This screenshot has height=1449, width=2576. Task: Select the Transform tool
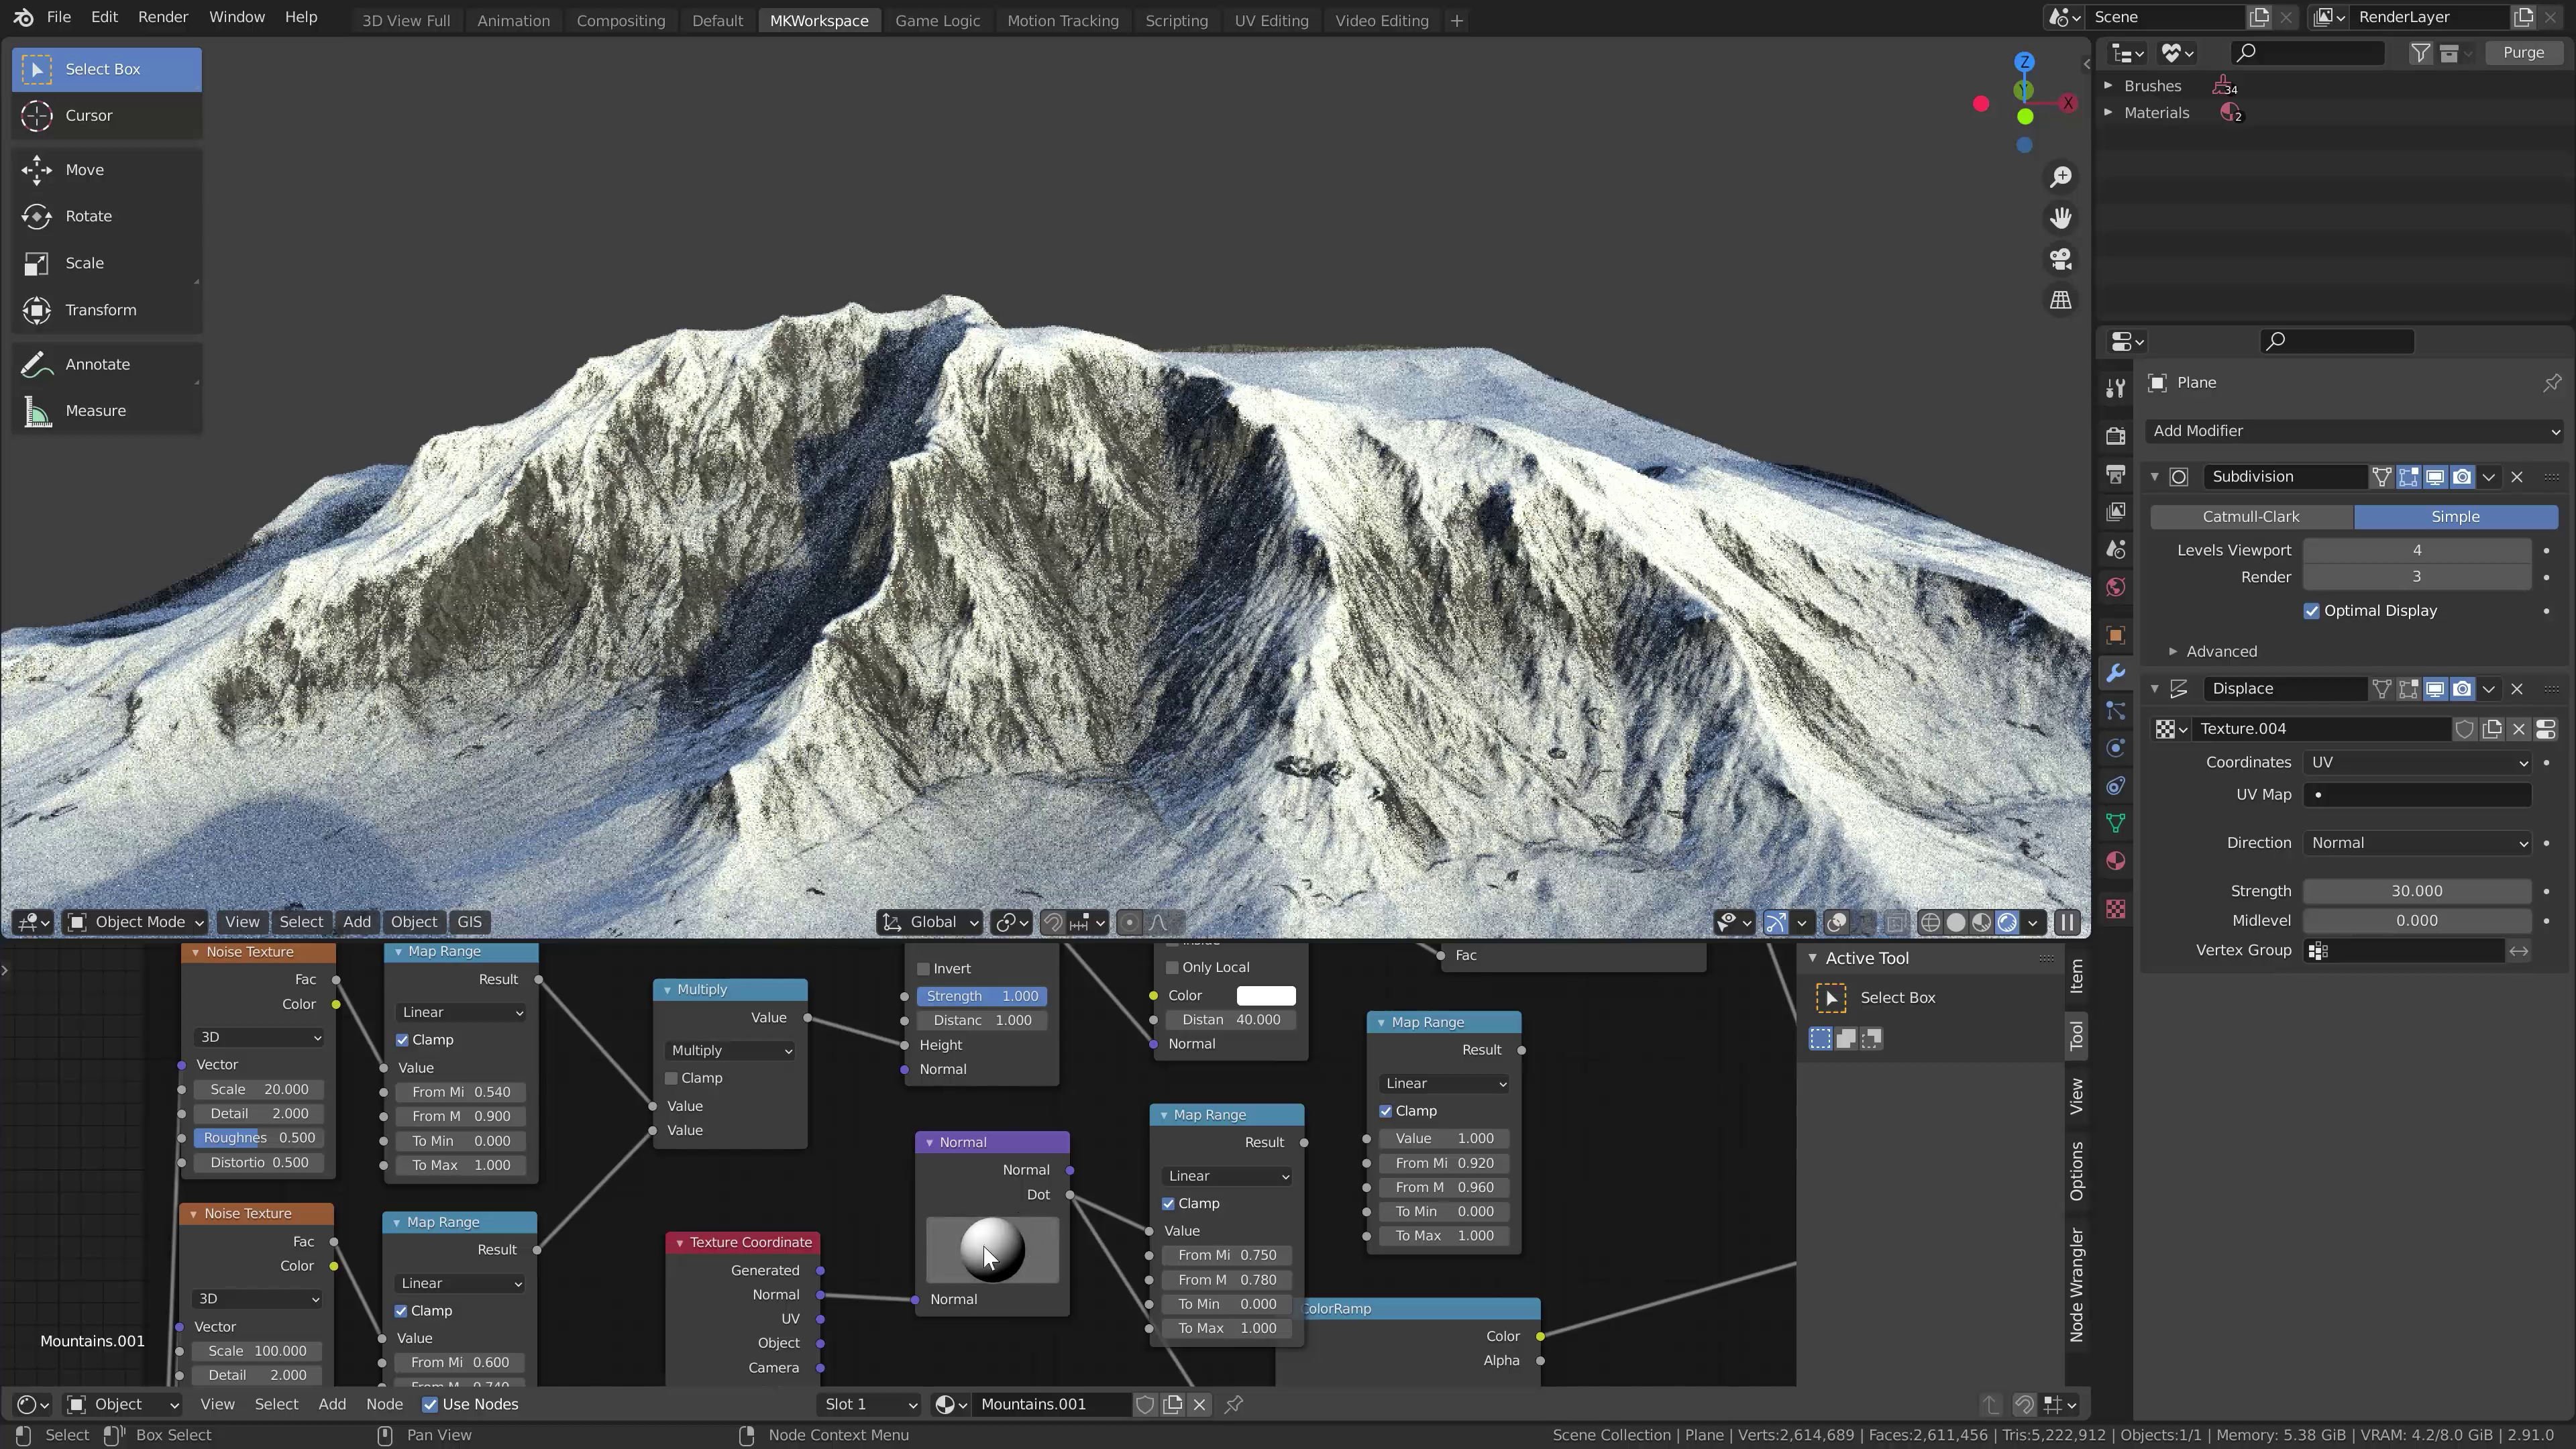pos(107,310)
